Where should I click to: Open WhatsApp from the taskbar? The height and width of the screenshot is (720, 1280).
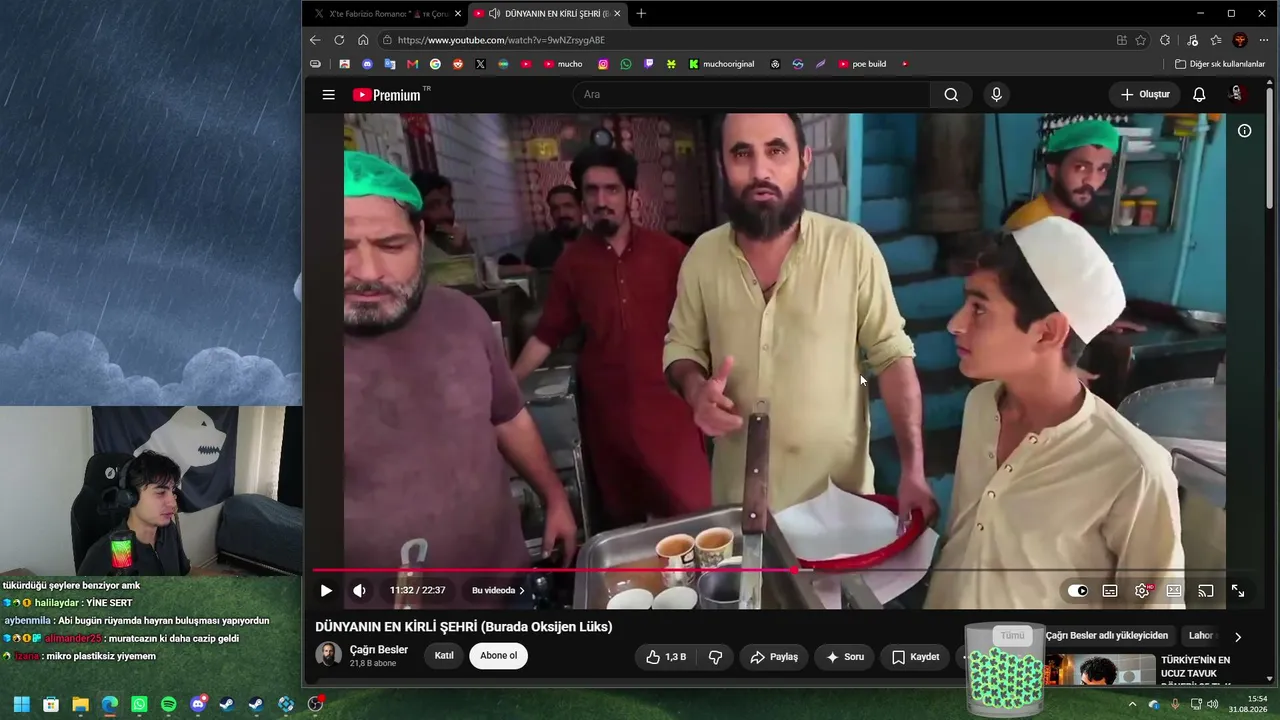click(x=139, y=705)
